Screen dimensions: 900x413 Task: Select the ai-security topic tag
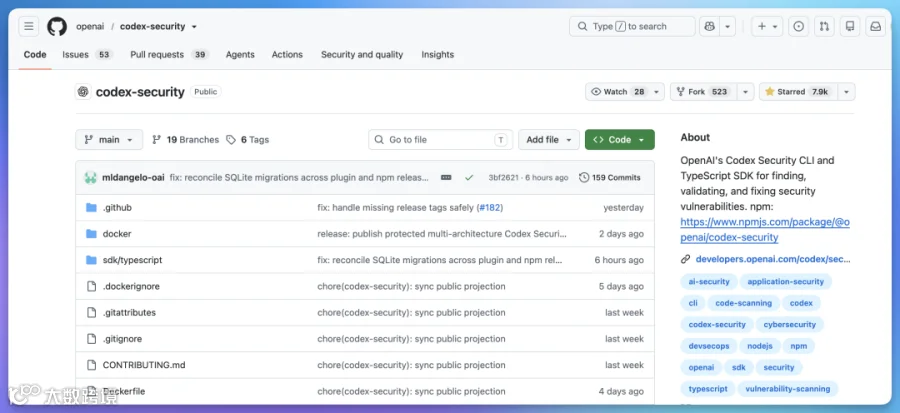point(709,282)
